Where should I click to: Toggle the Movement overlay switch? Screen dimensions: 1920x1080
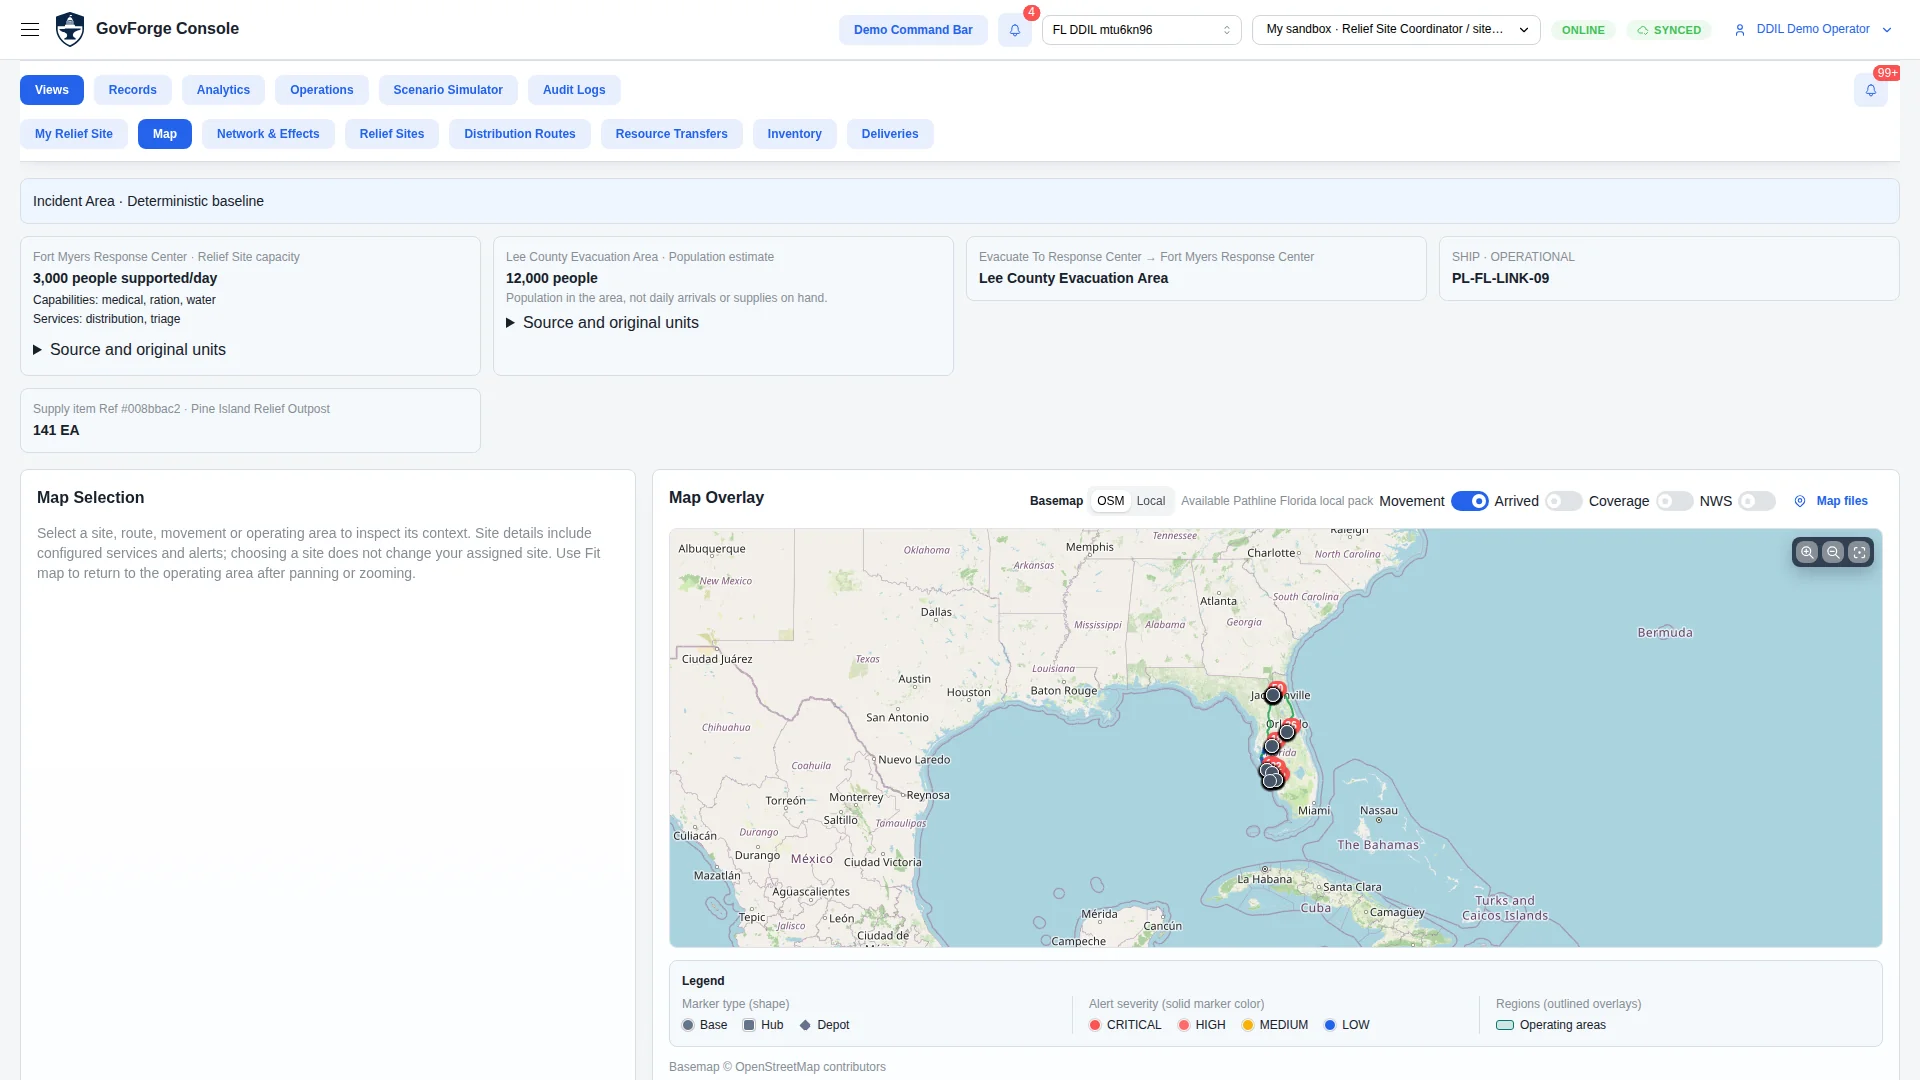(1470, 501)
